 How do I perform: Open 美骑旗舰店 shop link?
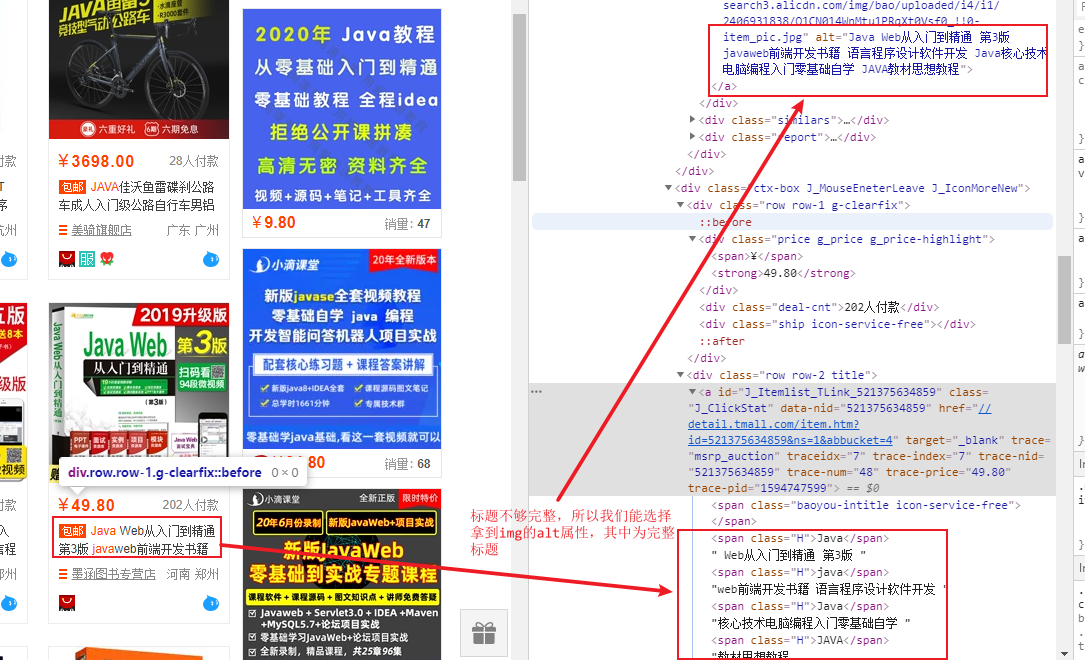click(x=102, y=230)
